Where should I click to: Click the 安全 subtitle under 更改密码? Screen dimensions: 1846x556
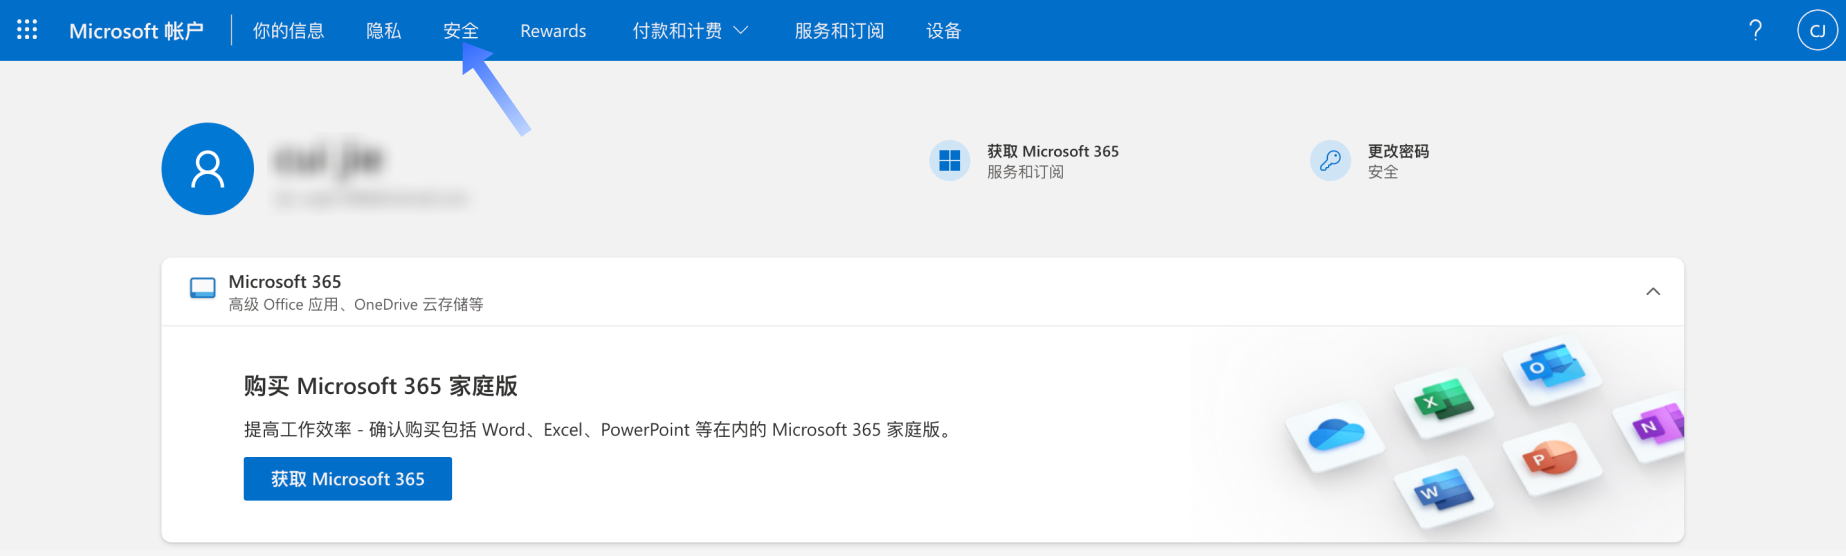tap(1383, 172)
